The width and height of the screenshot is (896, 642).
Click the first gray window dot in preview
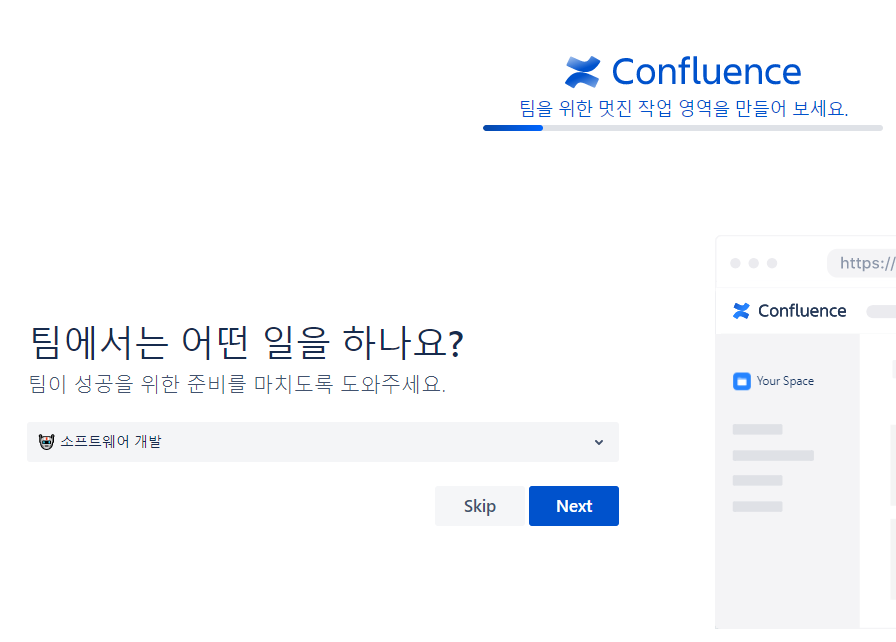(x=735, y=263)
